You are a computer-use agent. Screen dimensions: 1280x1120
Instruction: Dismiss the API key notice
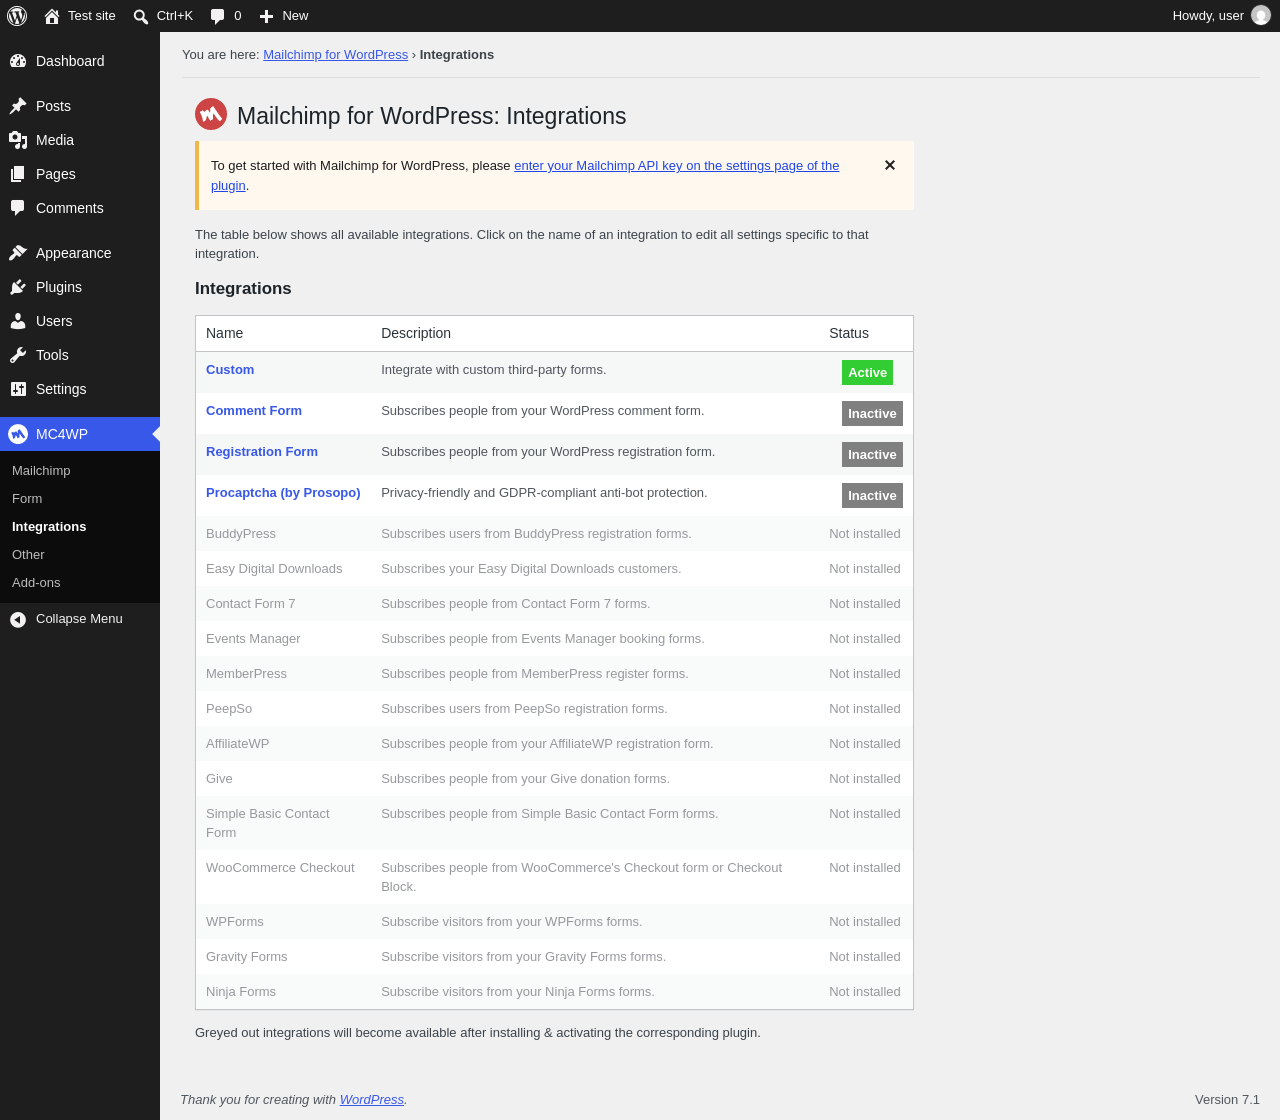[x=890, y=165]
